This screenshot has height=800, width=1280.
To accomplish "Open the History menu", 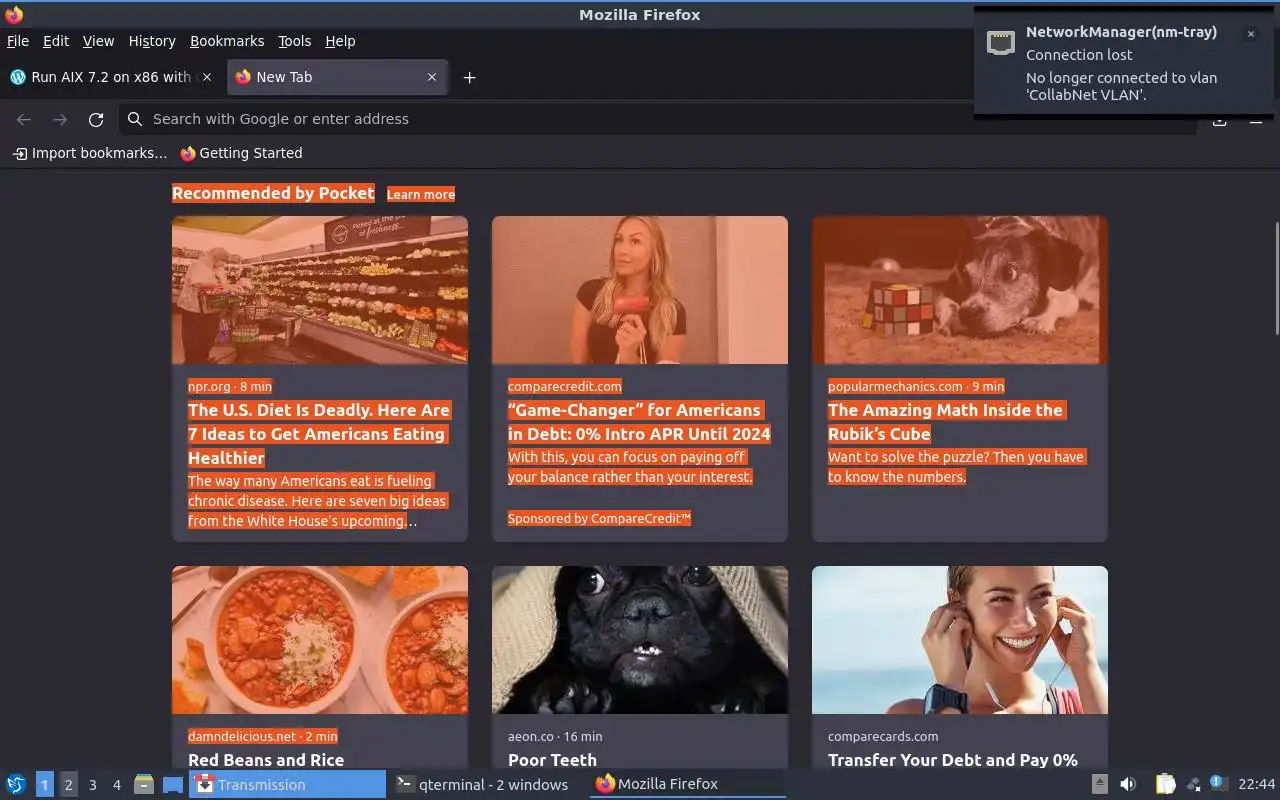I will [x=152, y=41].
